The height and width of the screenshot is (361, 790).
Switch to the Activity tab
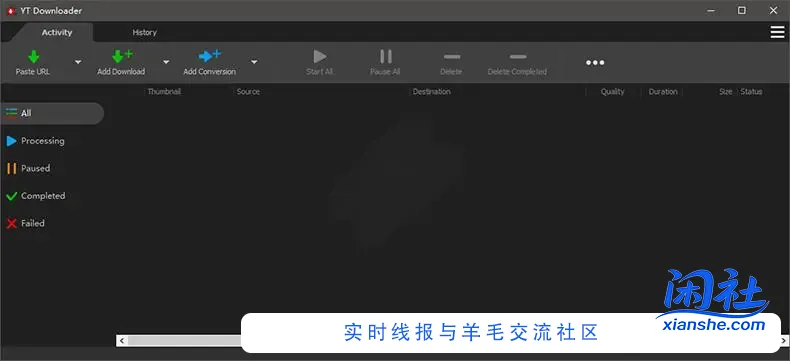[57, 32]
